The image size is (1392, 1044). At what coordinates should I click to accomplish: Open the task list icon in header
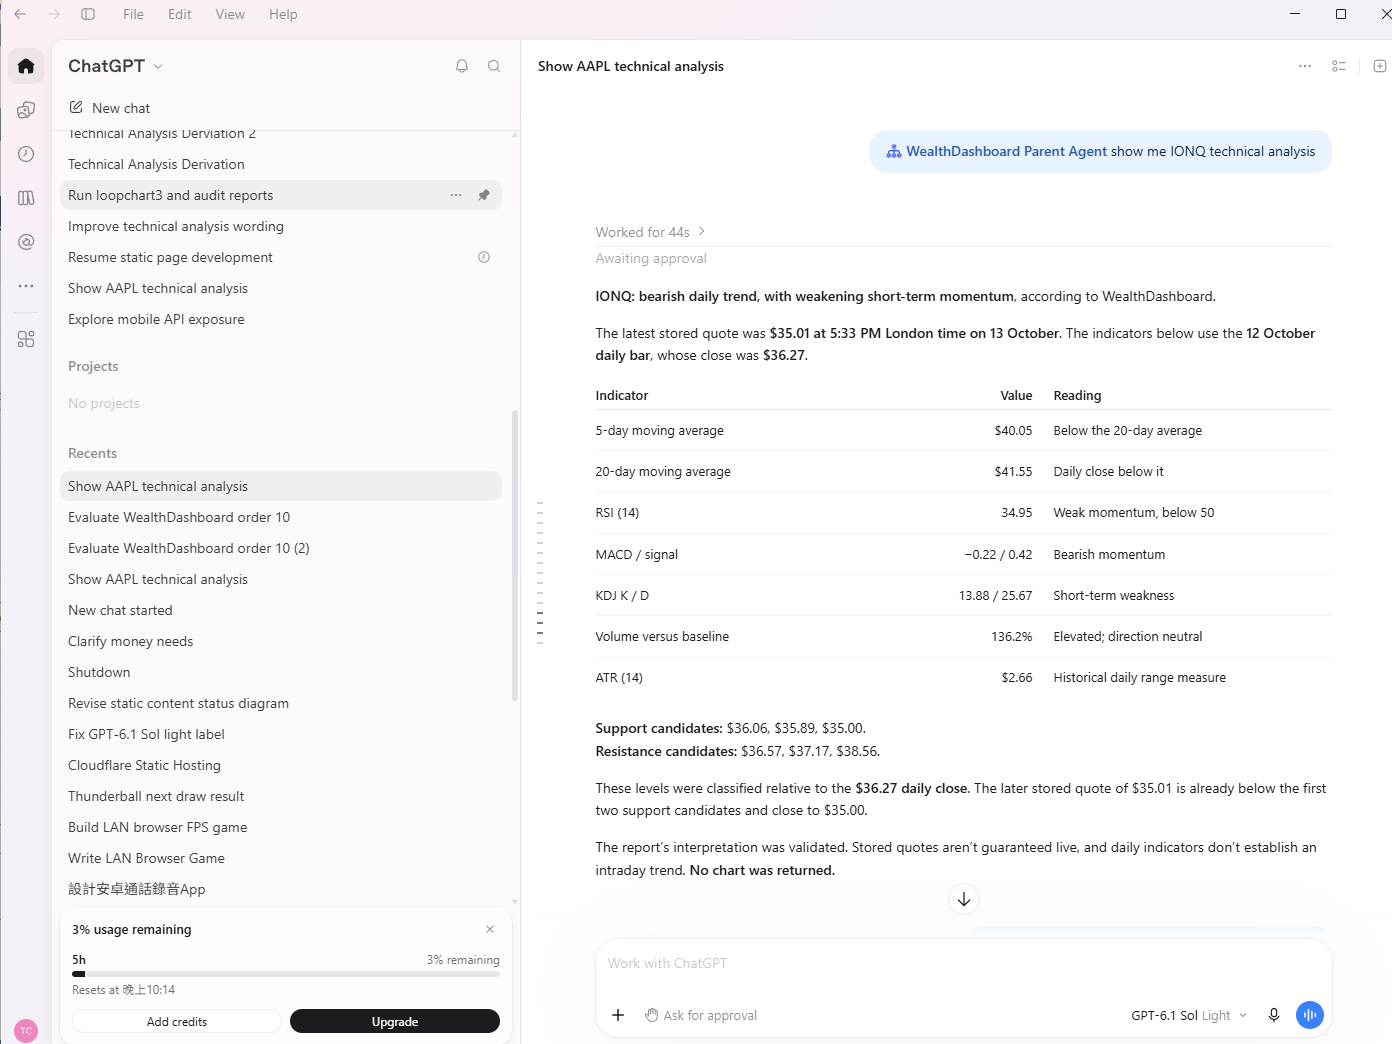1339,66
